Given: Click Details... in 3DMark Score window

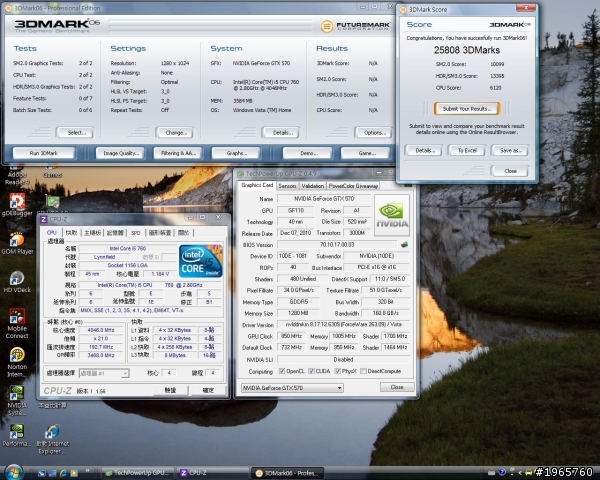Looking at the screenshot, I should point(424,150).
